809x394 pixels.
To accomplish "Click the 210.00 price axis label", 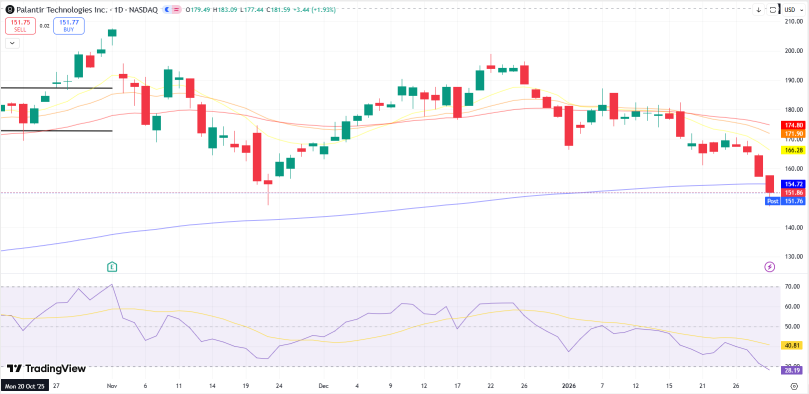I will click(793, 22).
